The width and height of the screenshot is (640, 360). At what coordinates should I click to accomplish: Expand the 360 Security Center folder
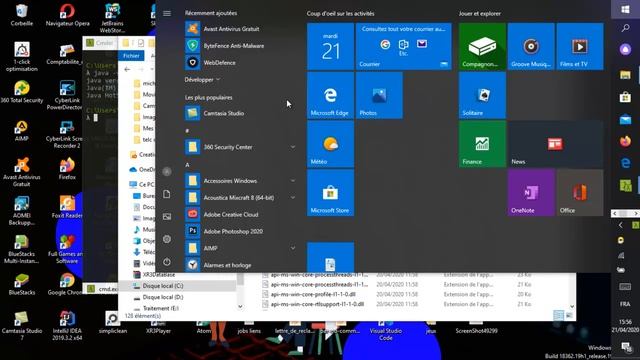[x=241, y=147]
